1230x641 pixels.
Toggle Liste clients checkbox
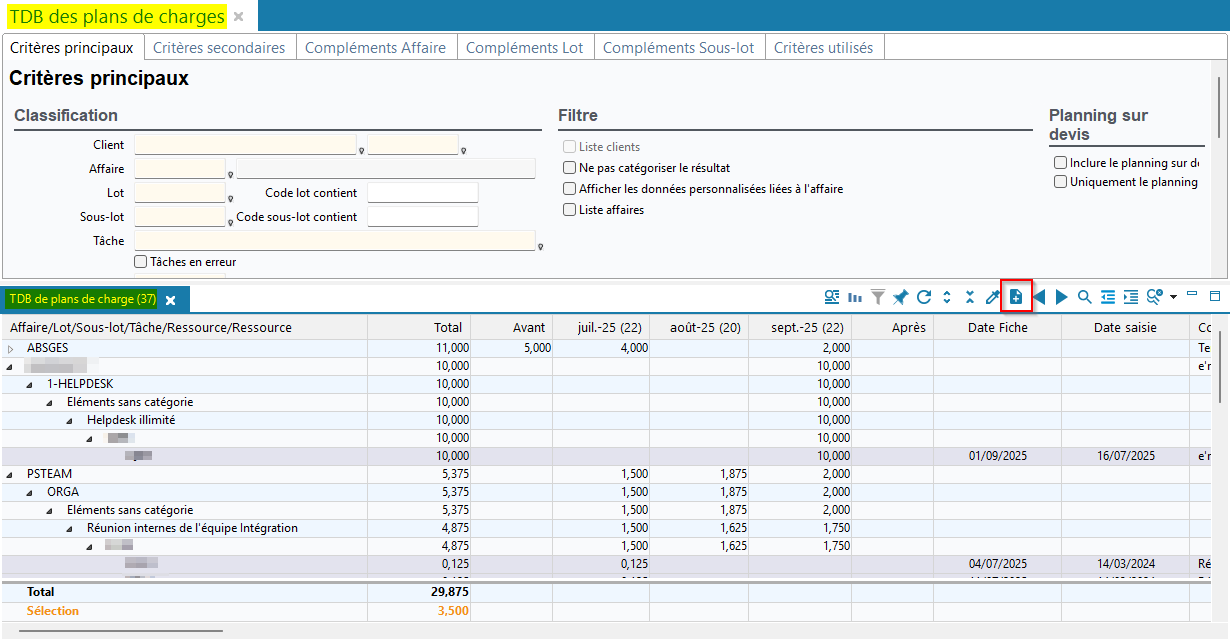[x=570, y=147]
